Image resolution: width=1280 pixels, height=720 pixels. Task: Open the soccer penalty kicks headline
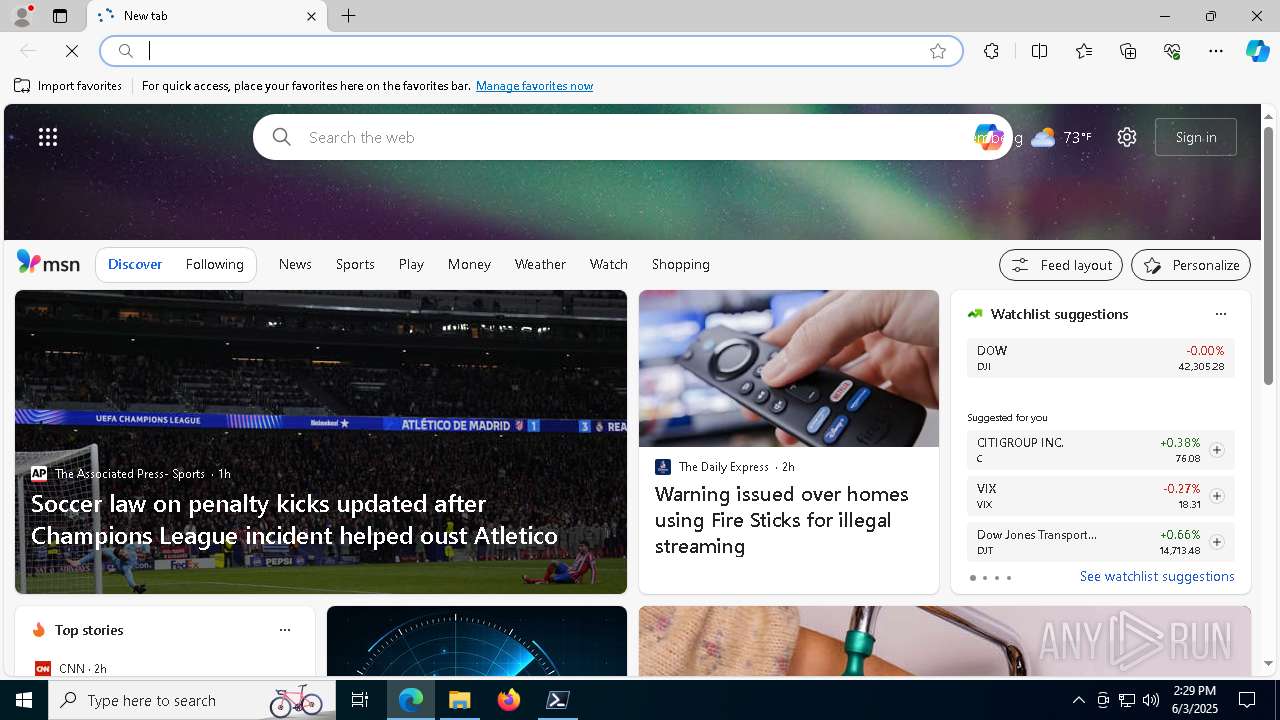click(x=294, y=519)
